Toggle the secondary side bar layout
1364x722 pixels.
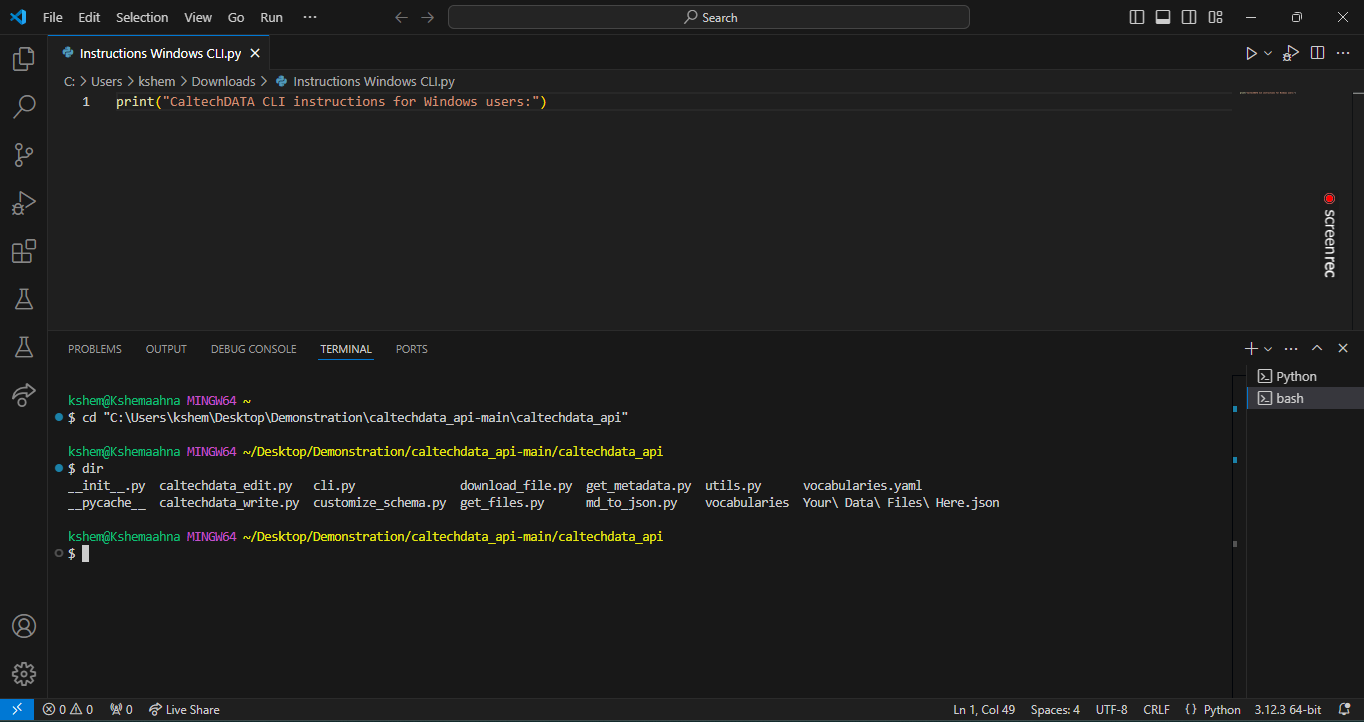(1189, 17)
